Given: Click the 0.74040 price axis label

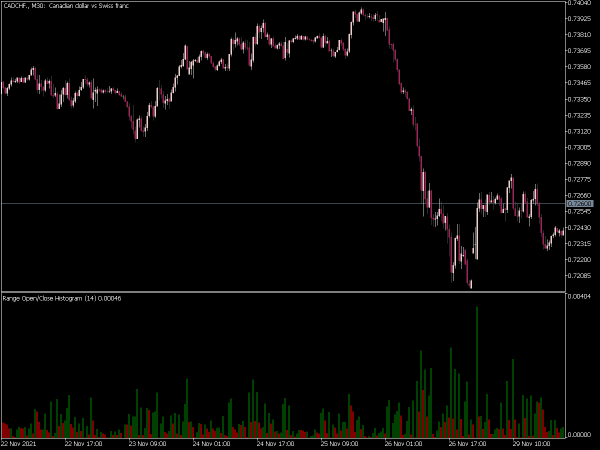Looking at the screenshot, I should pyautogui.click(x=580, y=3).
